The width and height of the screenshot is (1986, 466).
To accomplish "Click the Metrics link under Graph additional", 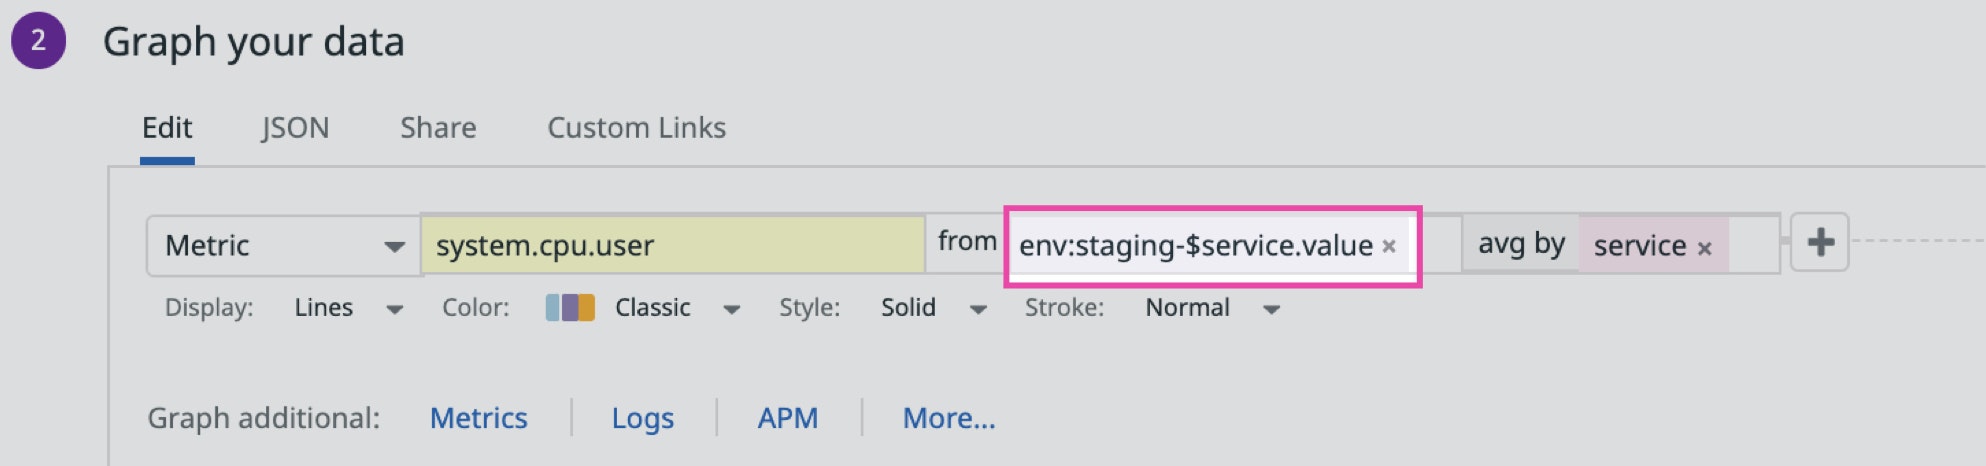I will [478, 418].
